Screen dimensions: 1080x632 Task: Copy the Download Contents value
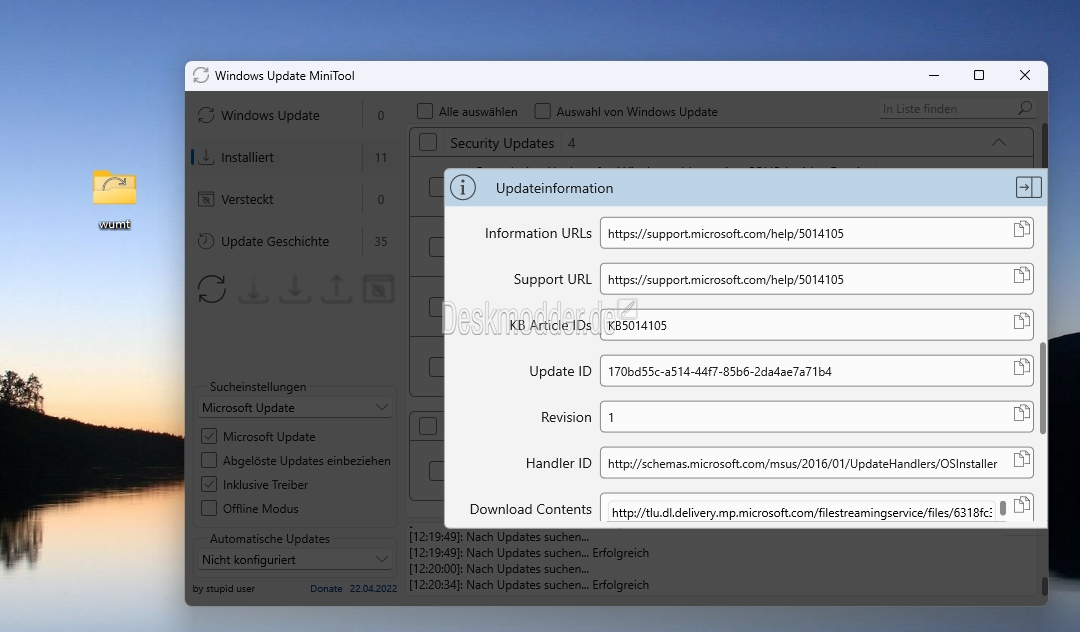point(1021,505)
